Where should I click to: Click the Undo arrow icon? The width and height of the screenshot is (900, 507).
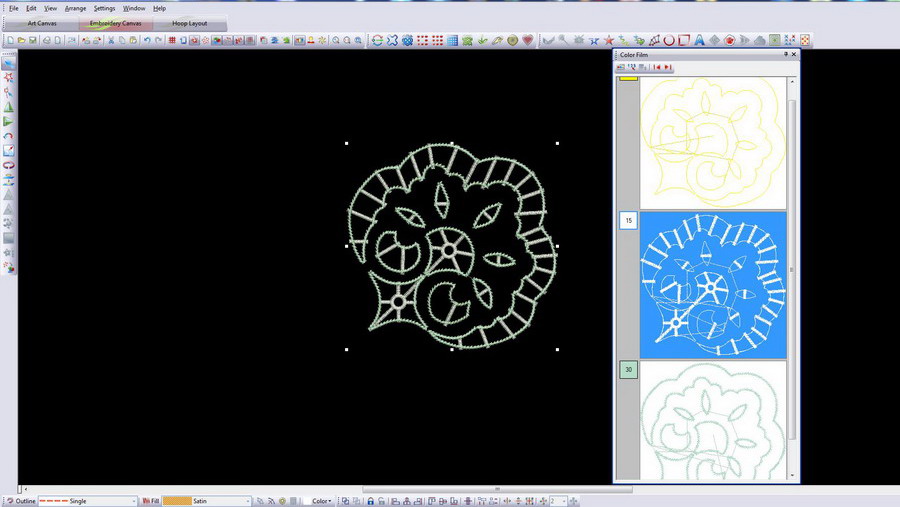[x=147, y=40]
